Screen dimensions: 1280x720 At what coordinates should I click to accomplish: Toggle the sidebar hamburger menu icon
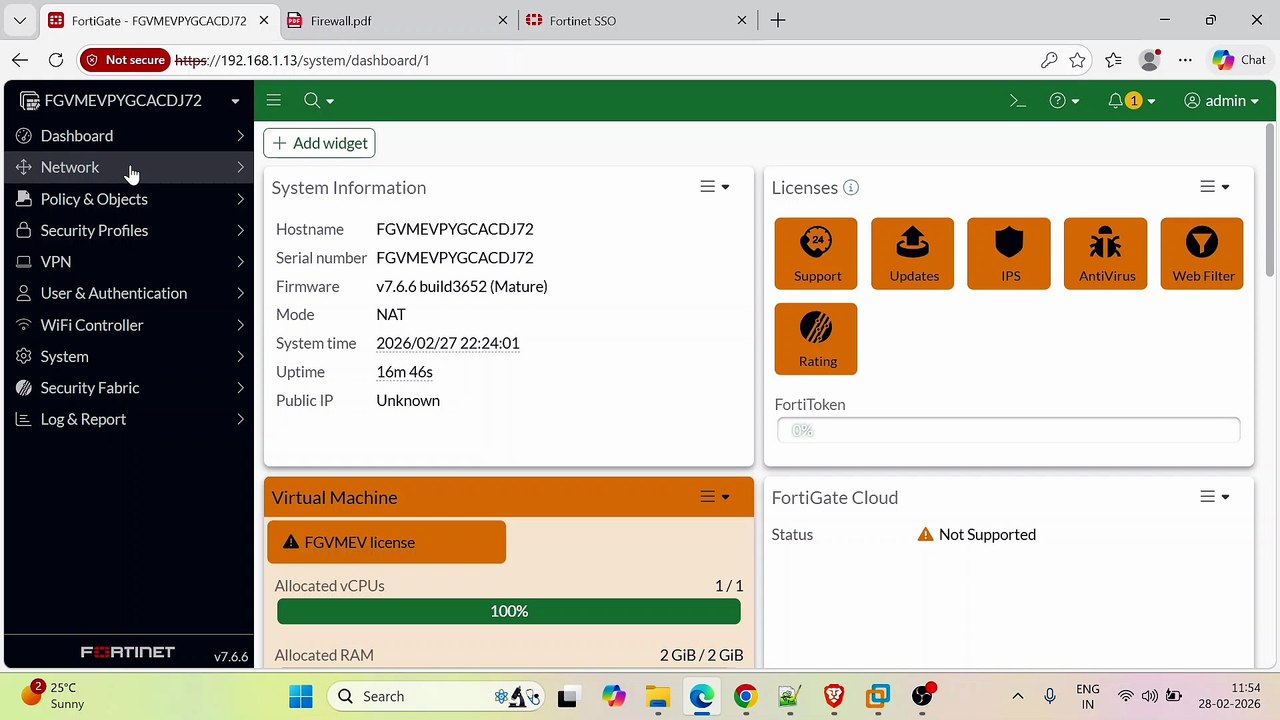tap(273, 100)
